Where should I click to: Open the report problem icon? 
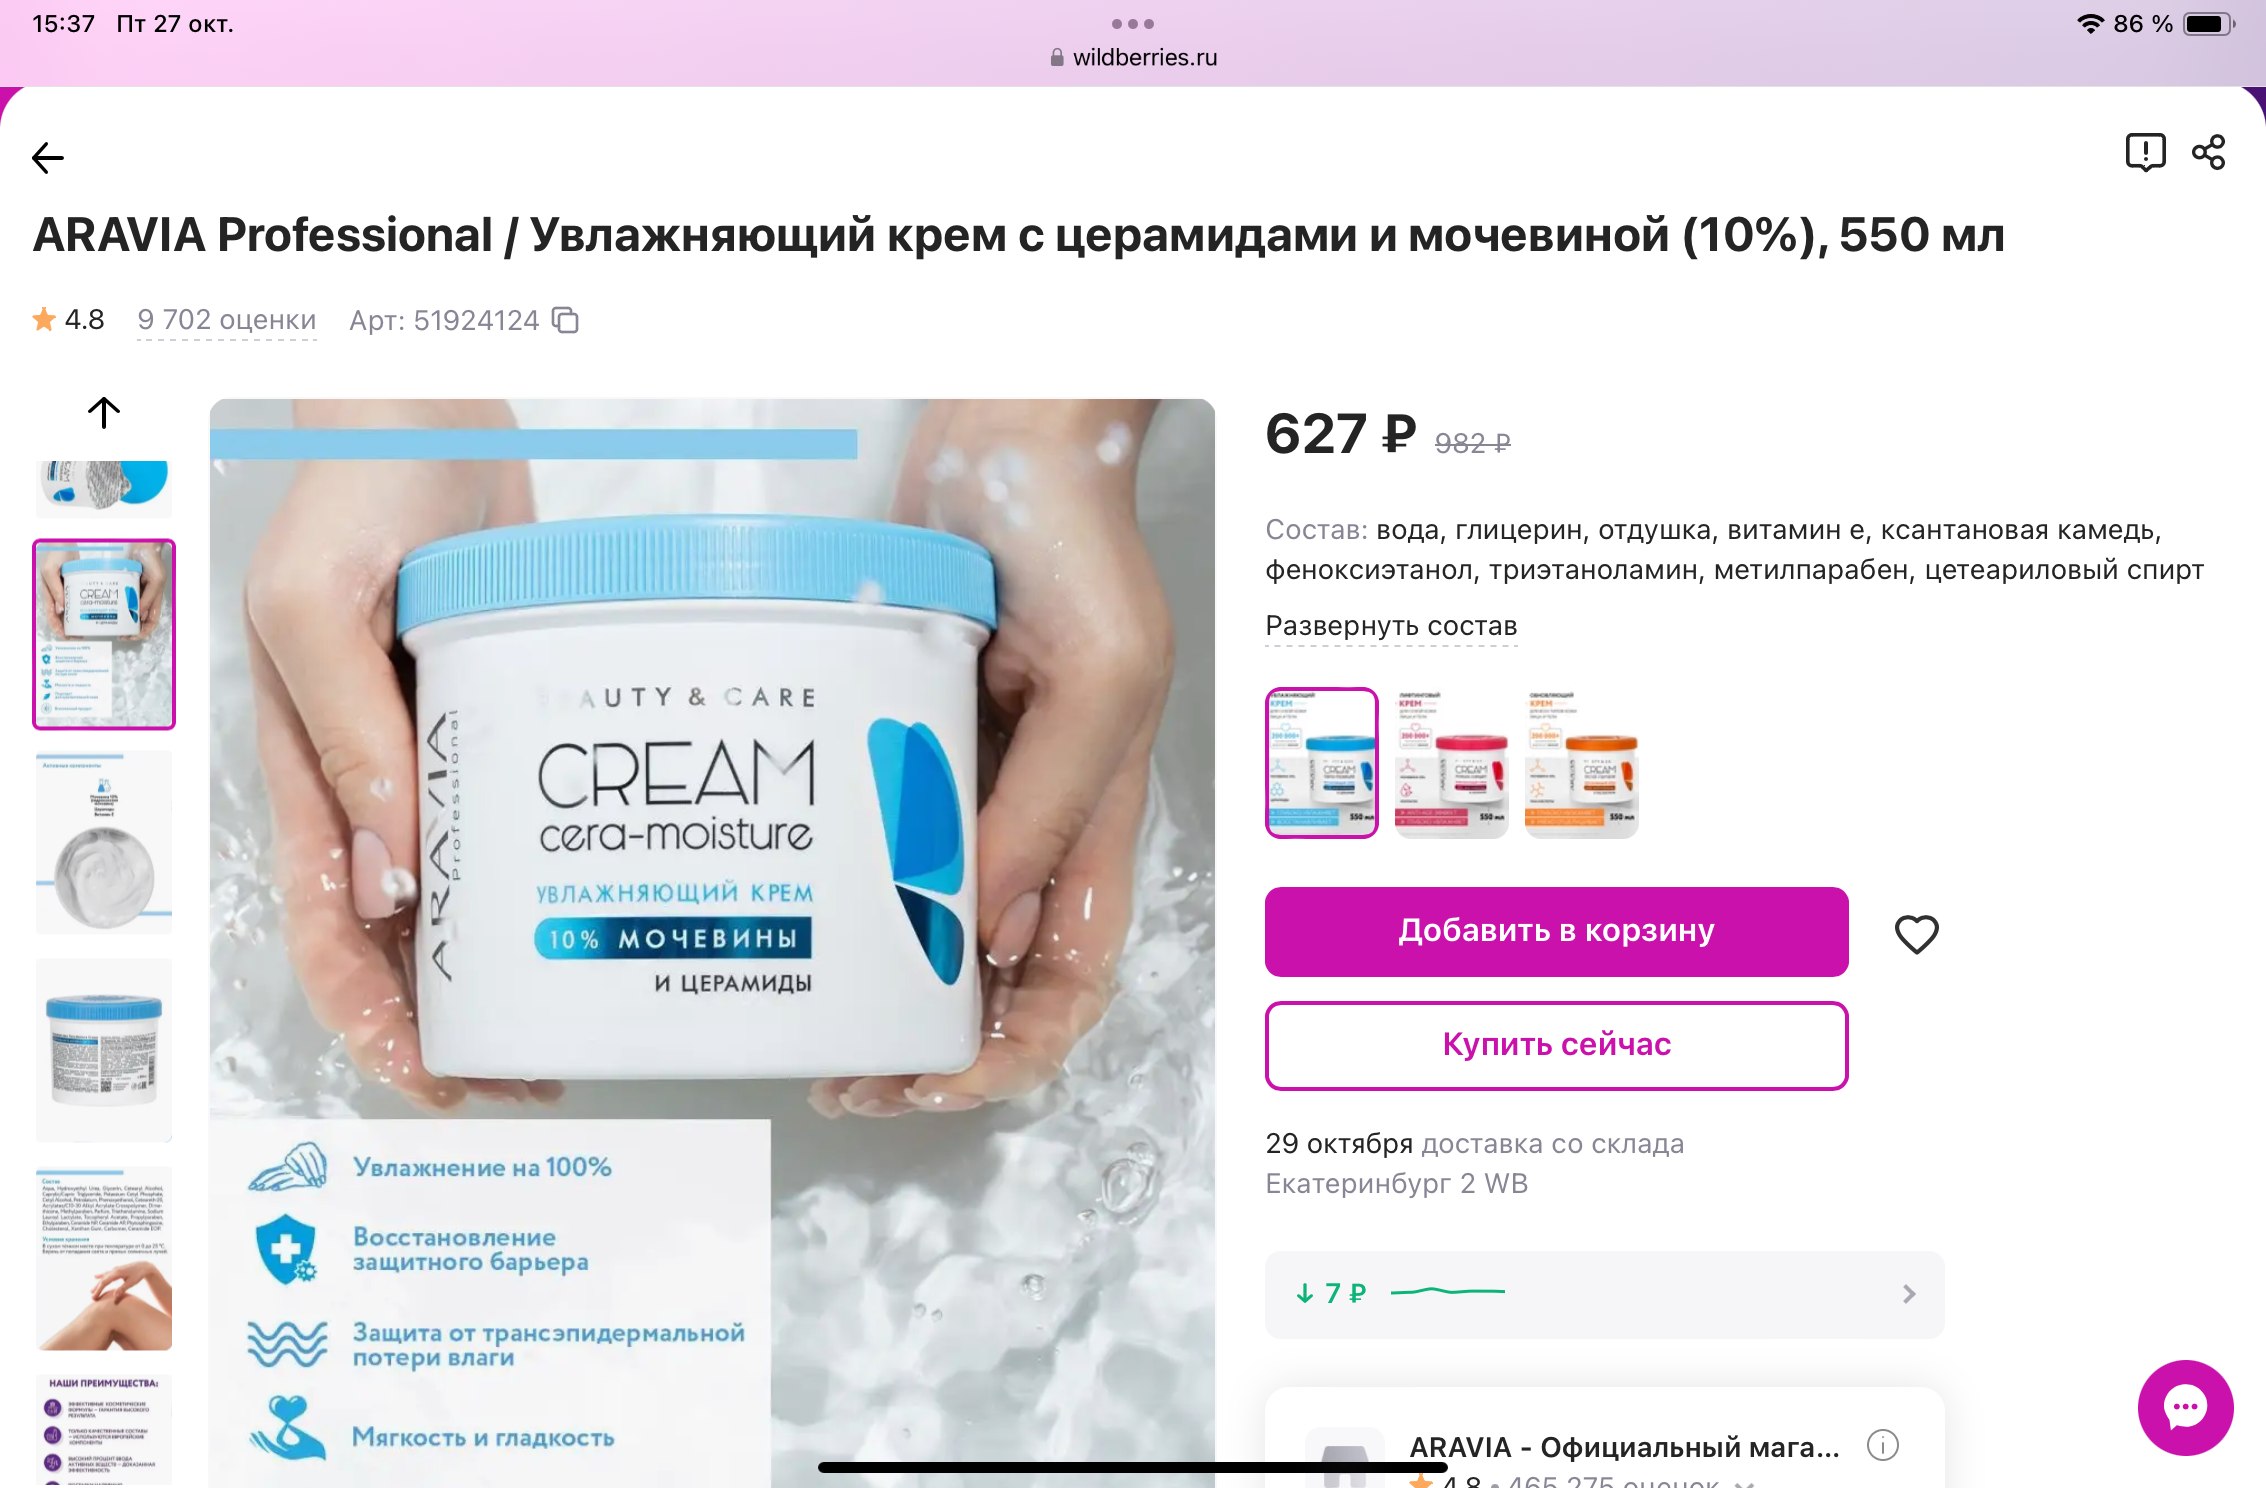2145,153
